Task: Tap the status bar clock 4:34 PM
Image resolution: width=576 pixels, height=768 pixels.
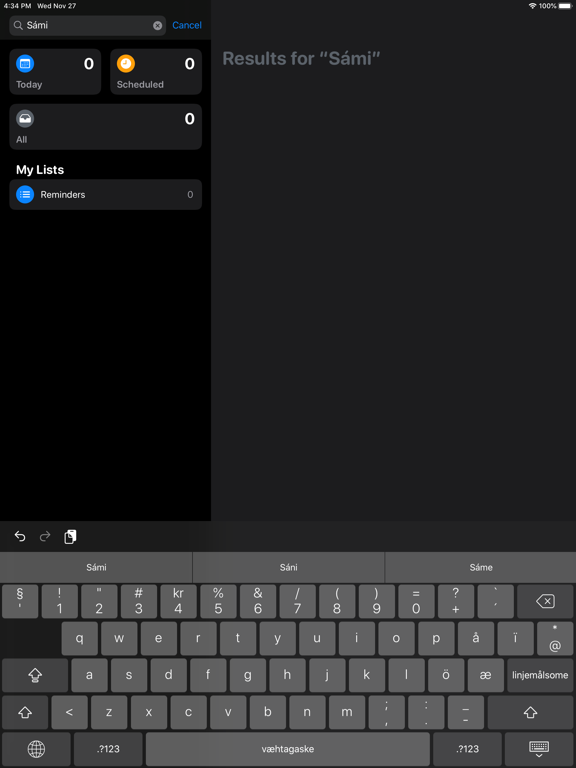Action: pyautogui.click(x=17, y=6)
